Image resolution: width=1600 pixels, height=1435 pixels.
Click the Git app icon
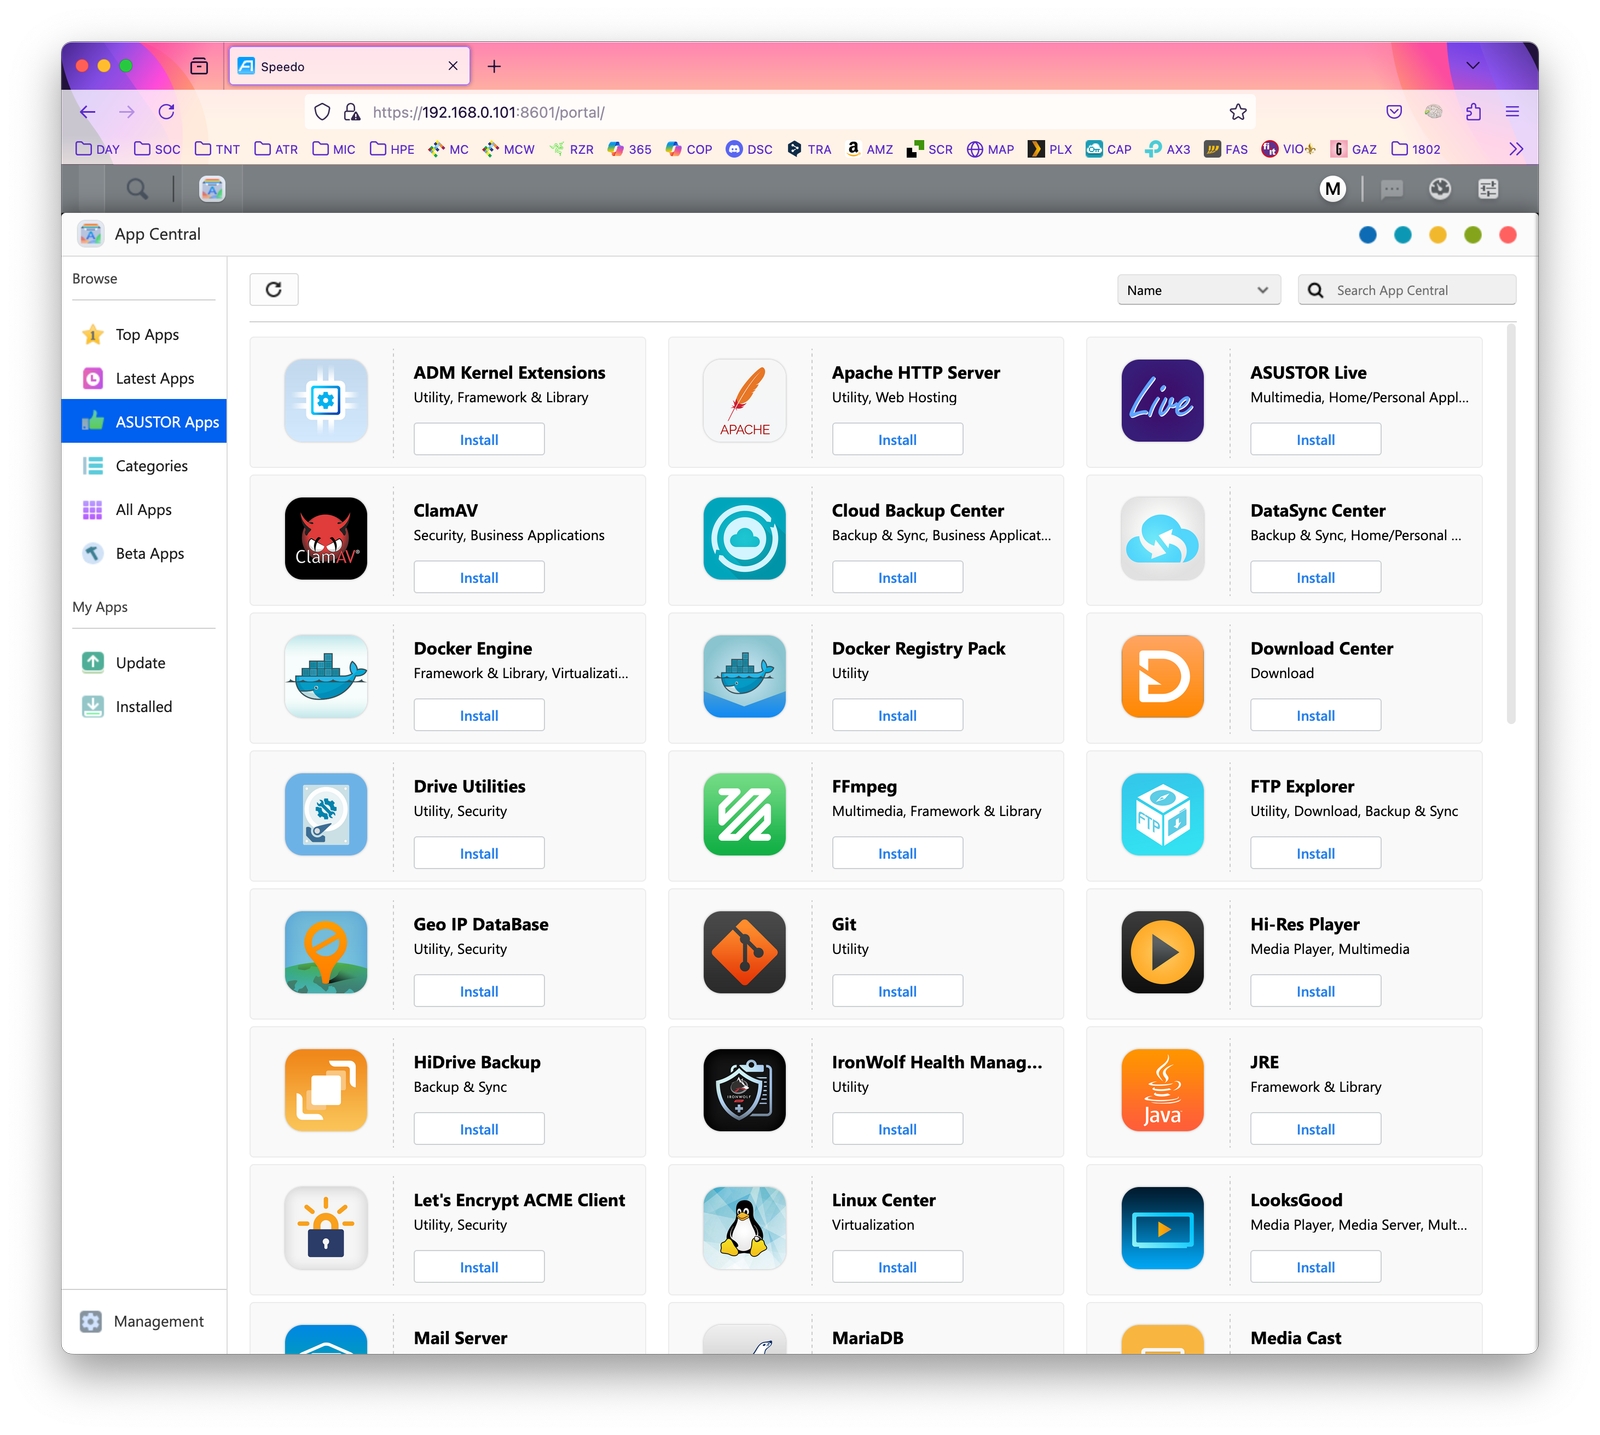point(745,953)
